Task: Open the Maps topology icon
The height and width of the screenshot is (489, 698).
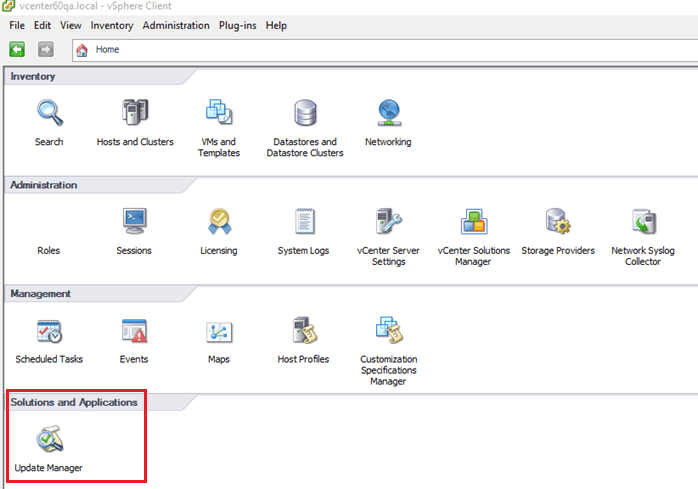Action: pos(219,332)
